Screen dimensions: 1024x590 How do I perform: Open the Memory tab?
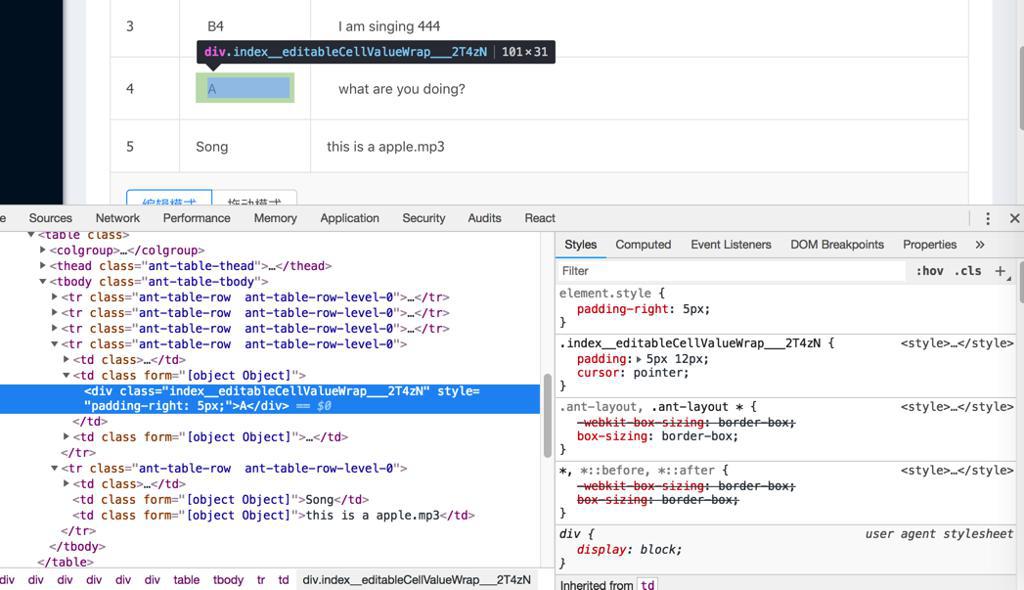(x=275, y=218)
